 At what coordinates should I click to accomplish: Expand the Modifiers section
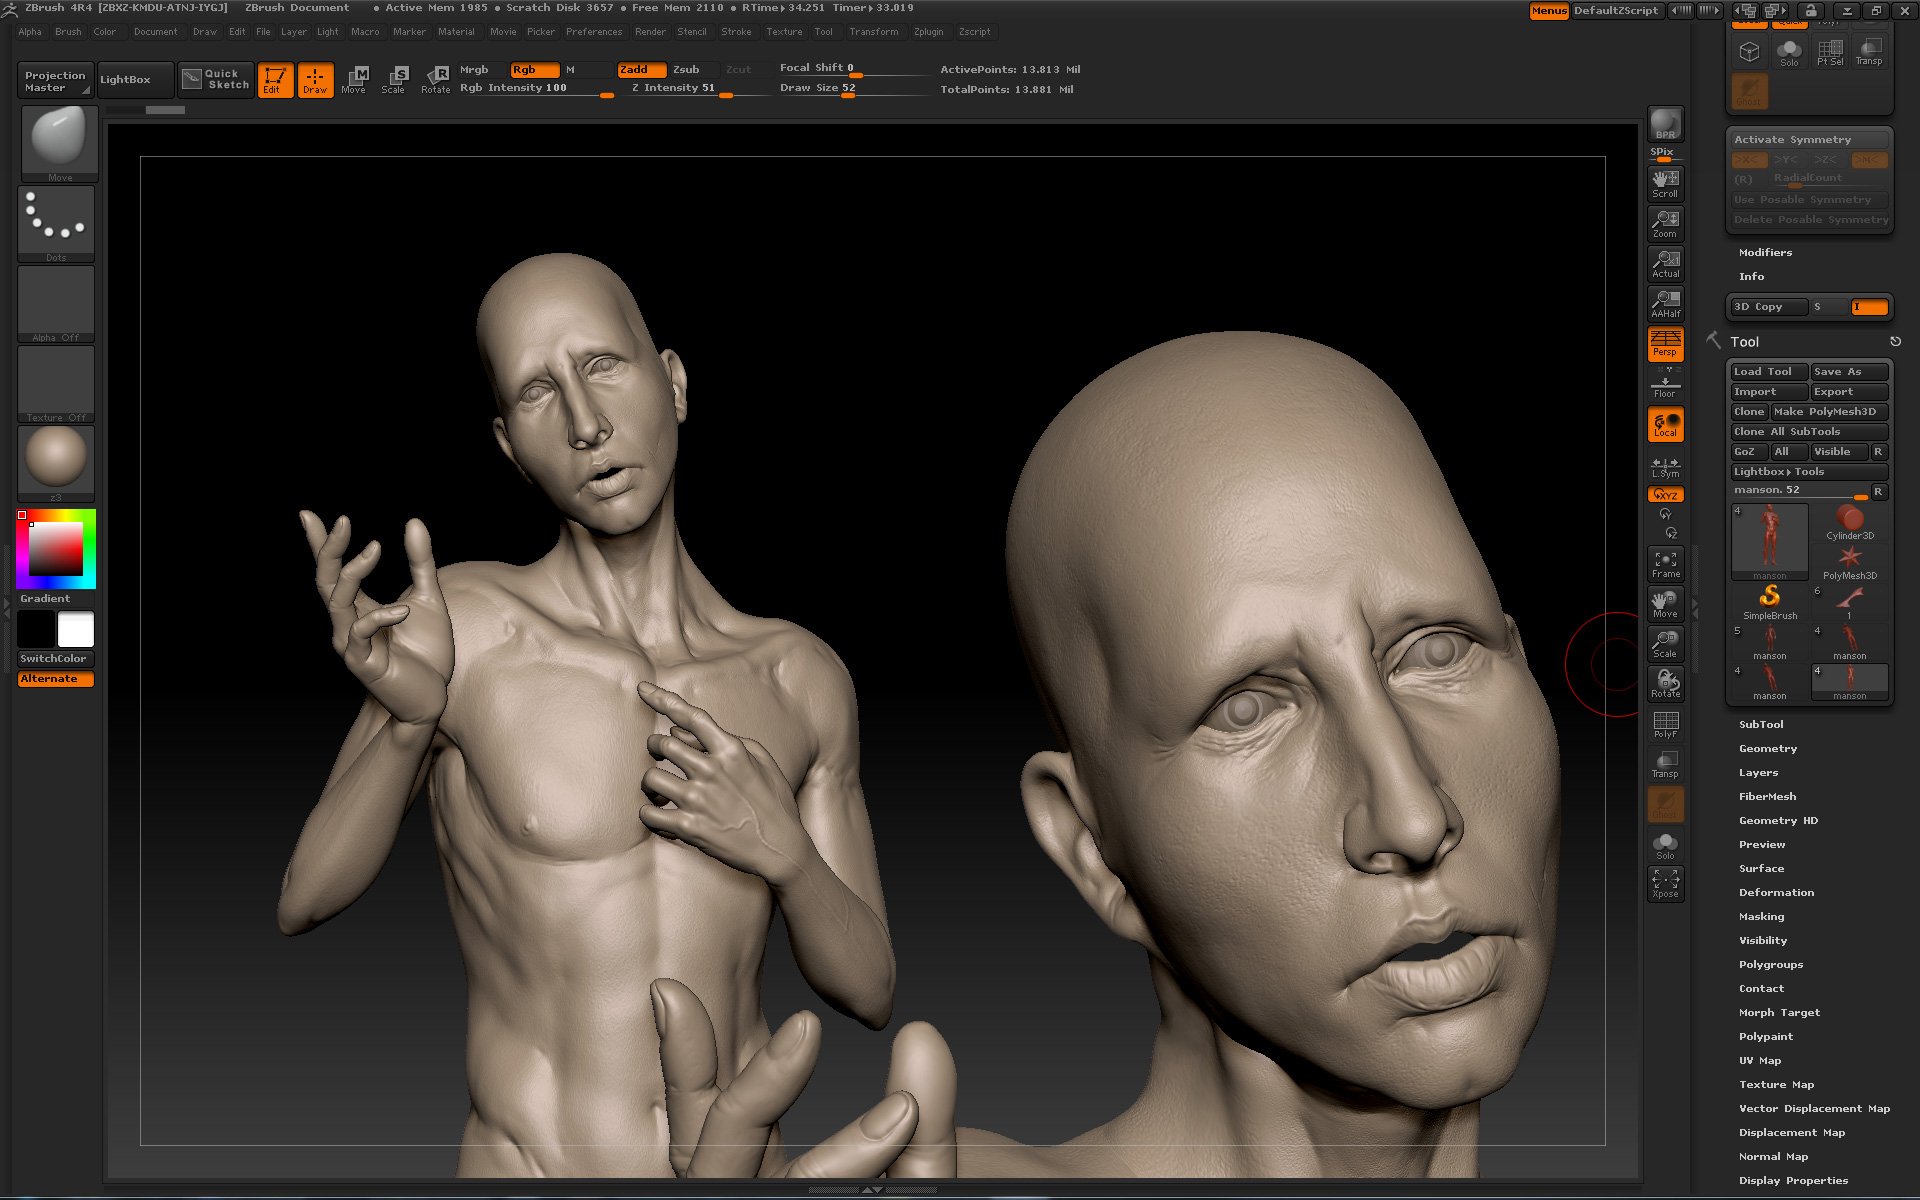click(1765, 253)
